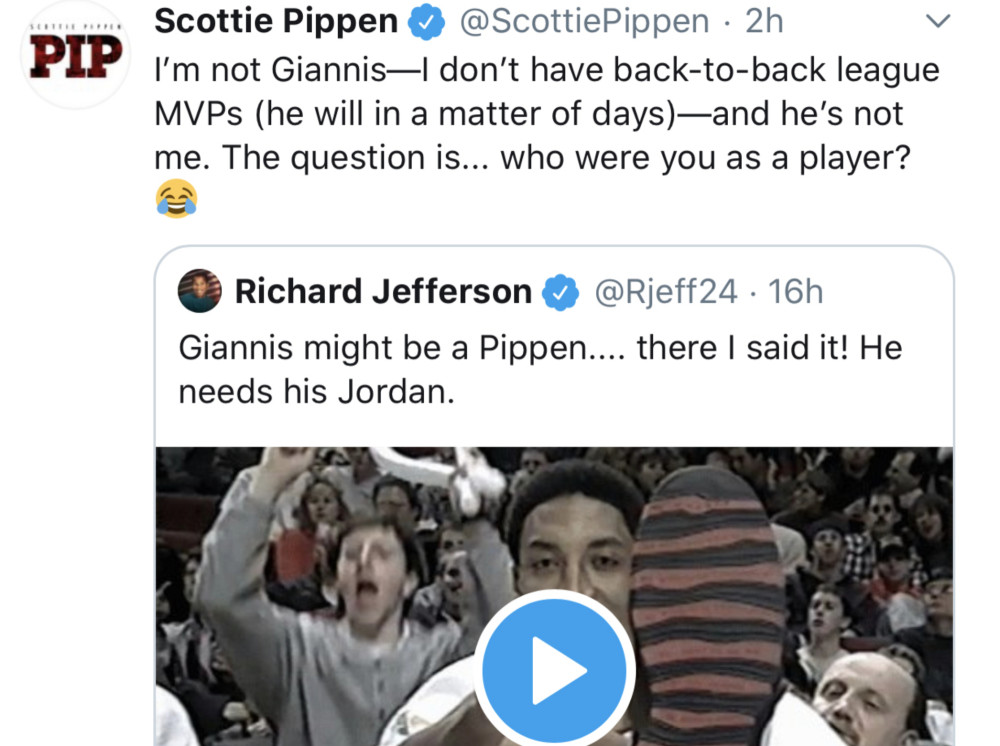The width and height of the screenshot is (1000, 746).
Task: Open Scottie Pippen's PIP profile avatar
Action: (73, 55)
